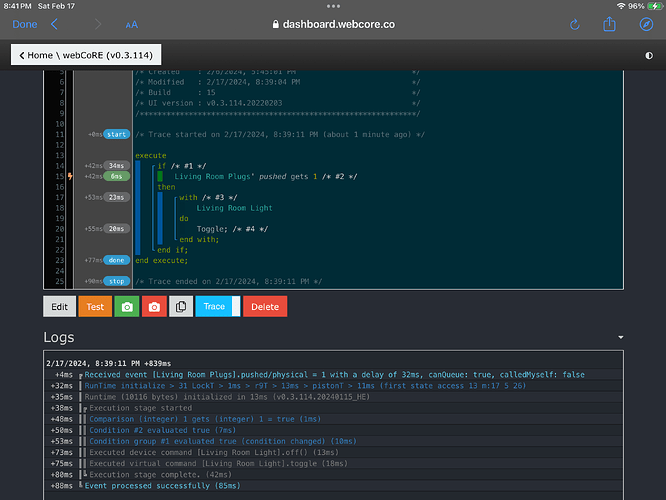Click 'Living Room Plugs' pushed condition line

tap(265, 176)
